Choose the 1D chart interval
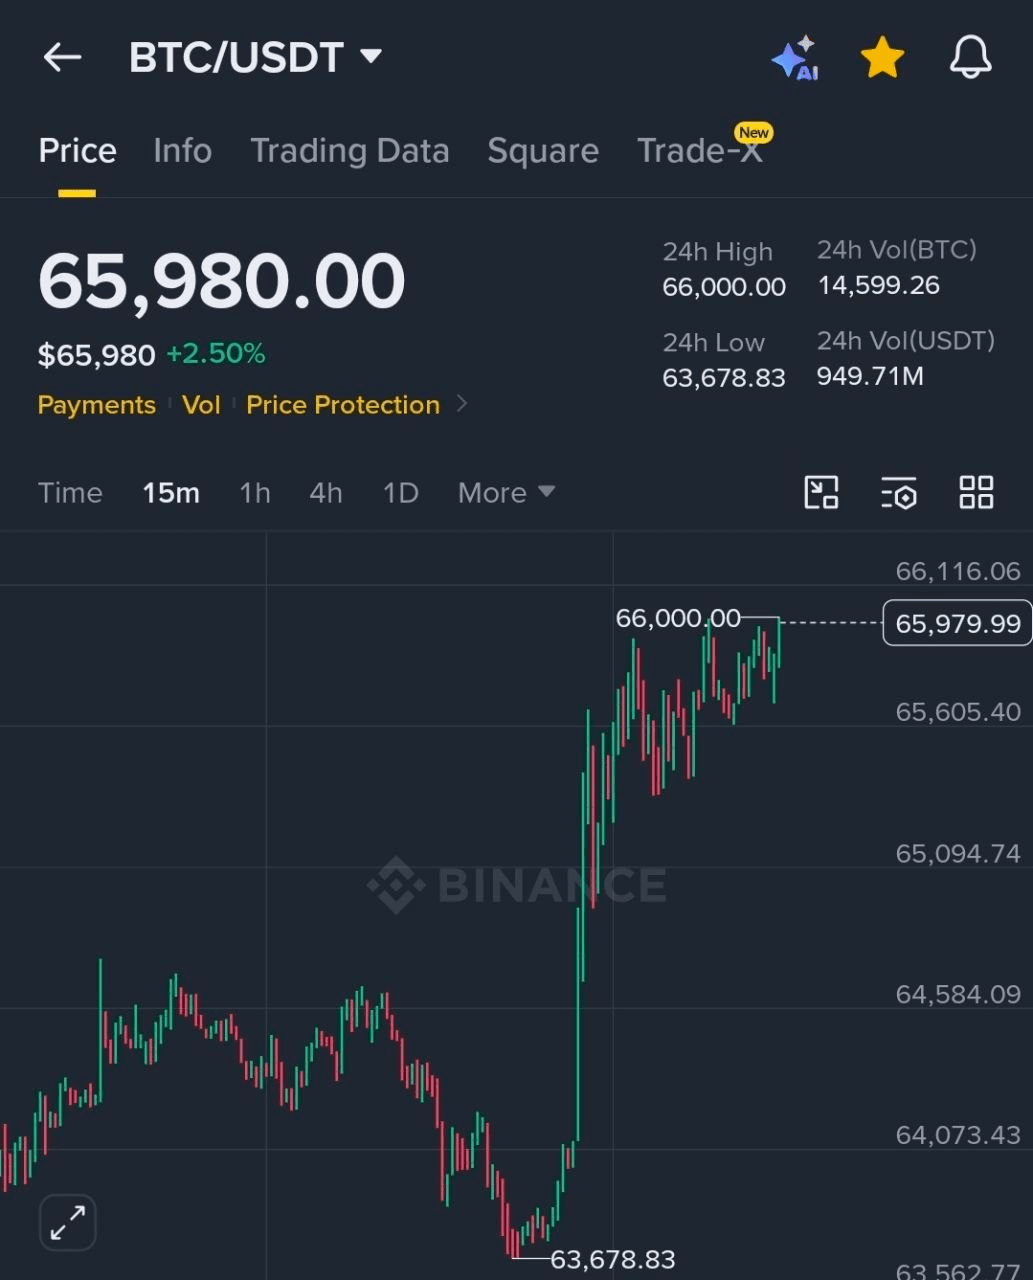Viewport: 1033px width, 1280px height. click(401, 493)
